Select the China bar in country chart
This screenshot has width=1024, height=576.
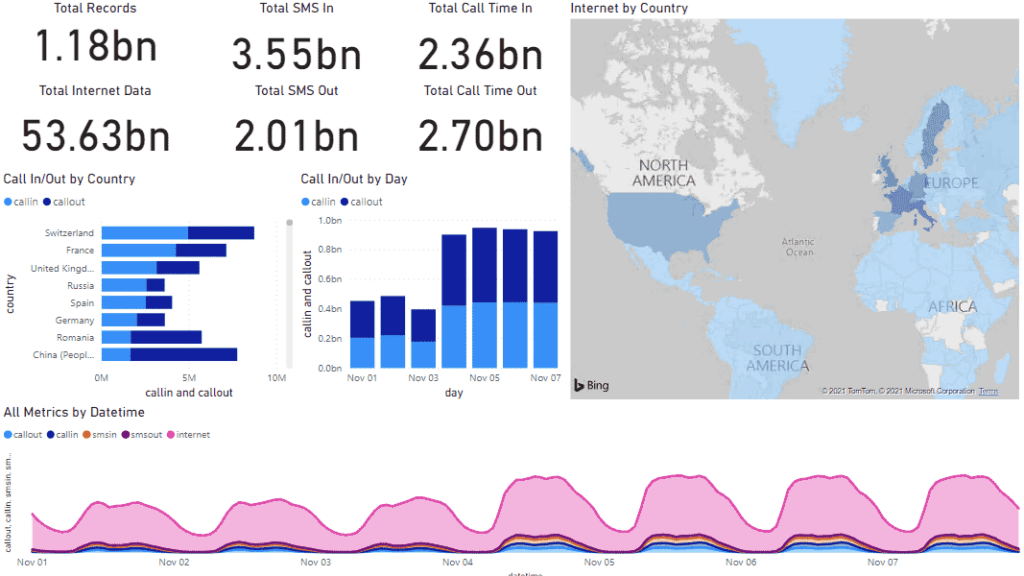coord(169,355)
